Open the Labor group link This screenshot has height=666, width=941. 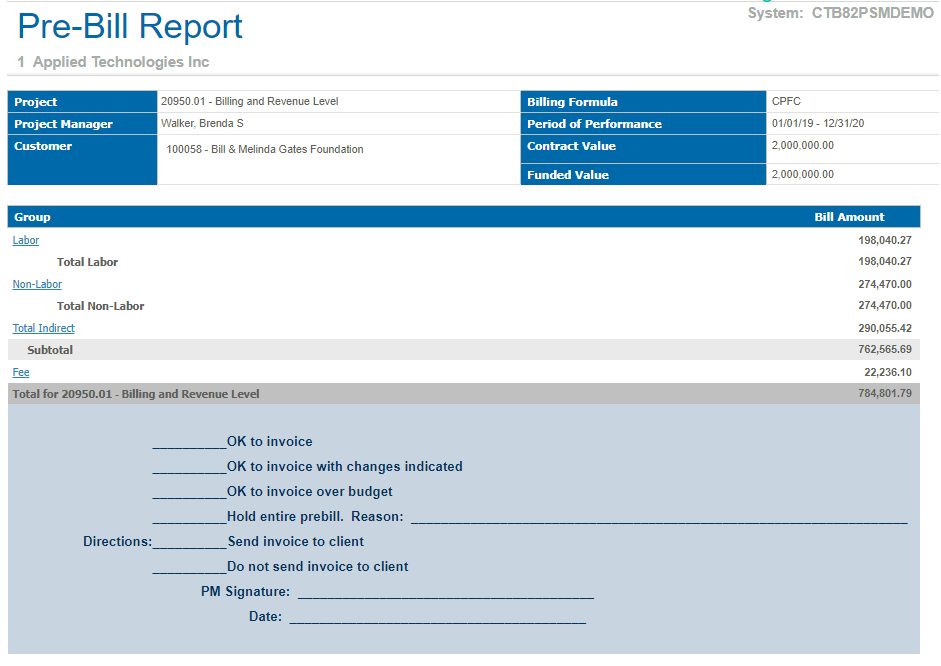[26, 240]
